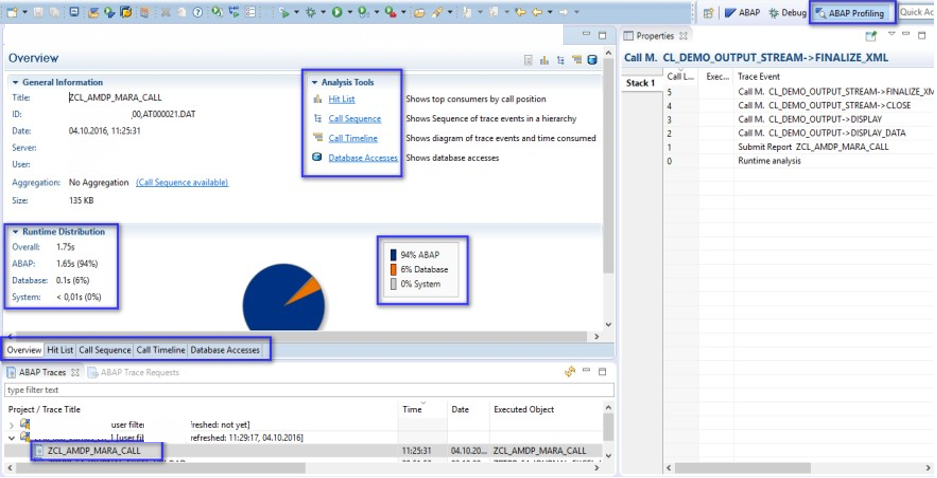Open the back navigation history dropdown
Image resolution: width=937 pixels, height=478 pixels.
[x=550, y=13]
